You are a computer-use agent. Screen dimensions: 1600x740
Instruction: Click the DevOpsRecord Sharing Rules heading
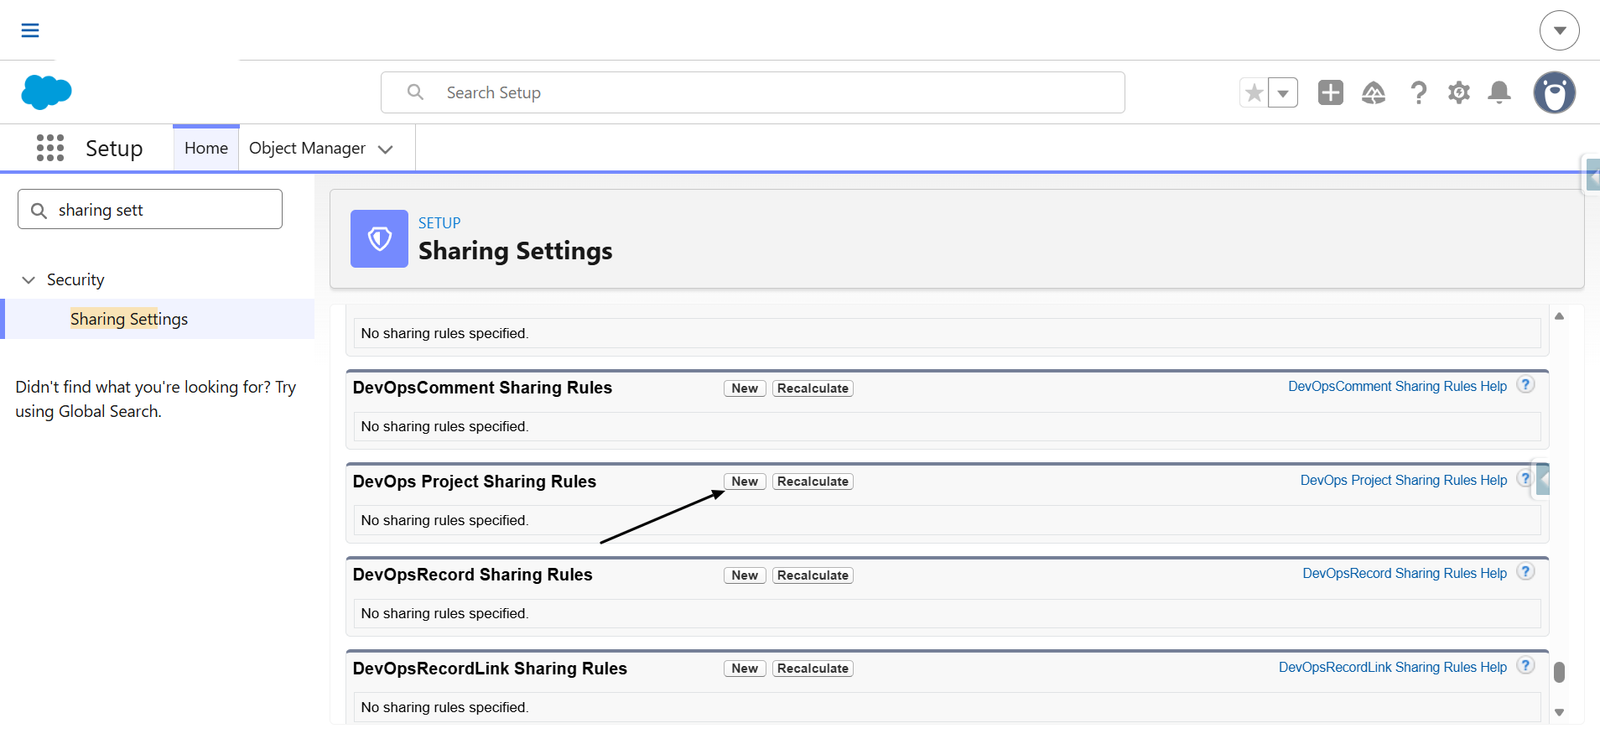pyautogui.click(x=472, y=575)
